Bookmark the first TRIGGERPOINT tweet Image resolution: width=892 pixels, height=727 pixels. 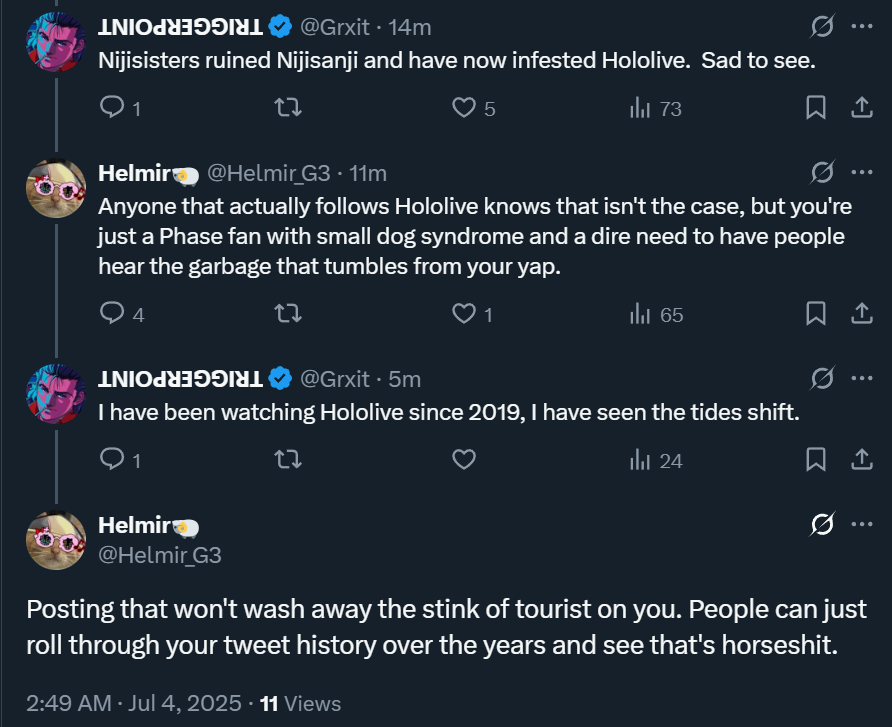coord(816,108)
